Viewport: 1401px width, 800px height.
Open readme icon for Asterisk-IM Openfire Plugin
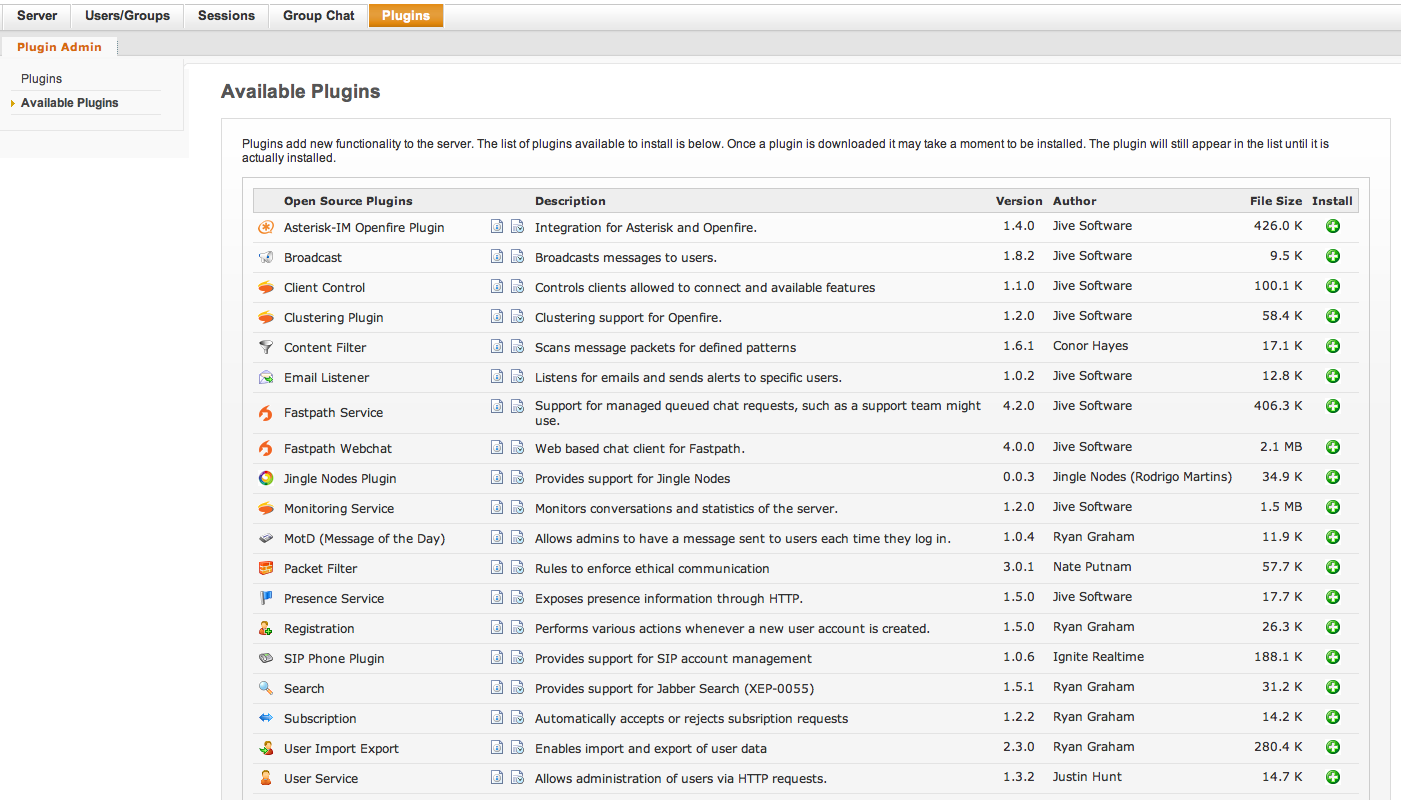(x=497, y=227)
